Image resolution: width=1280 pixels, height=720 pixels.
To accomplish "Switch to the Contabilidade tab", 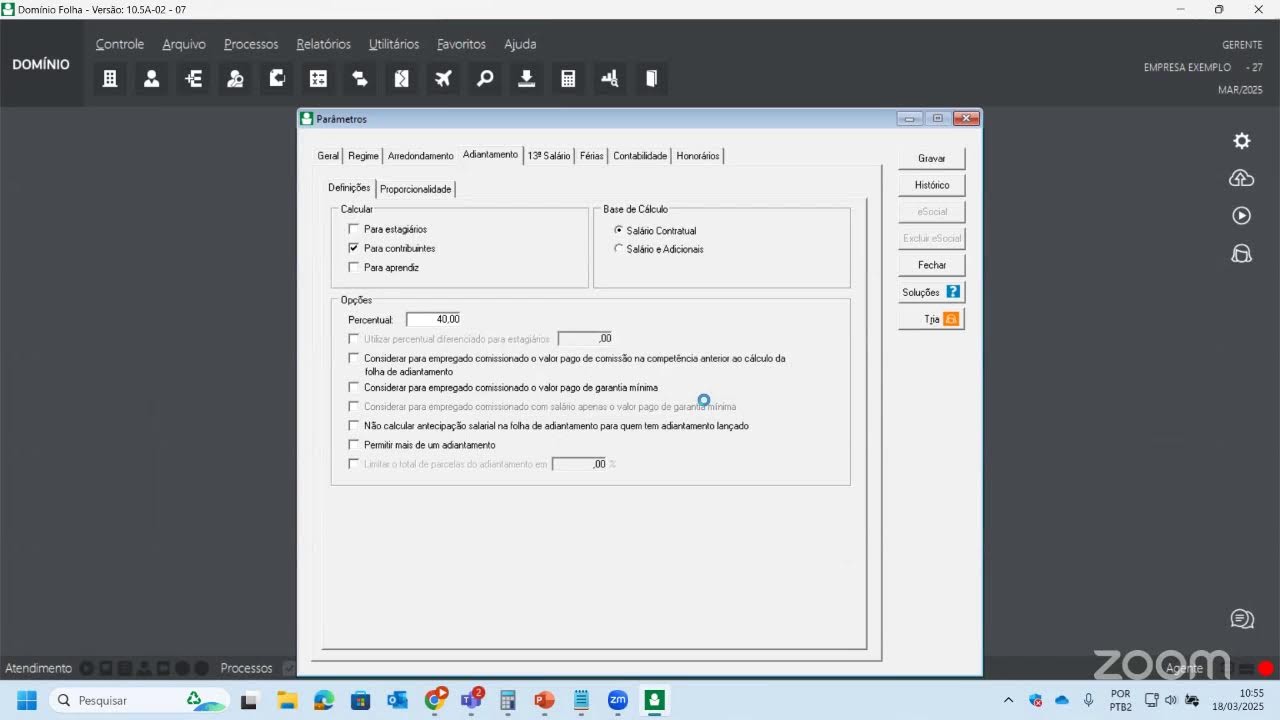I will (640, 156).
